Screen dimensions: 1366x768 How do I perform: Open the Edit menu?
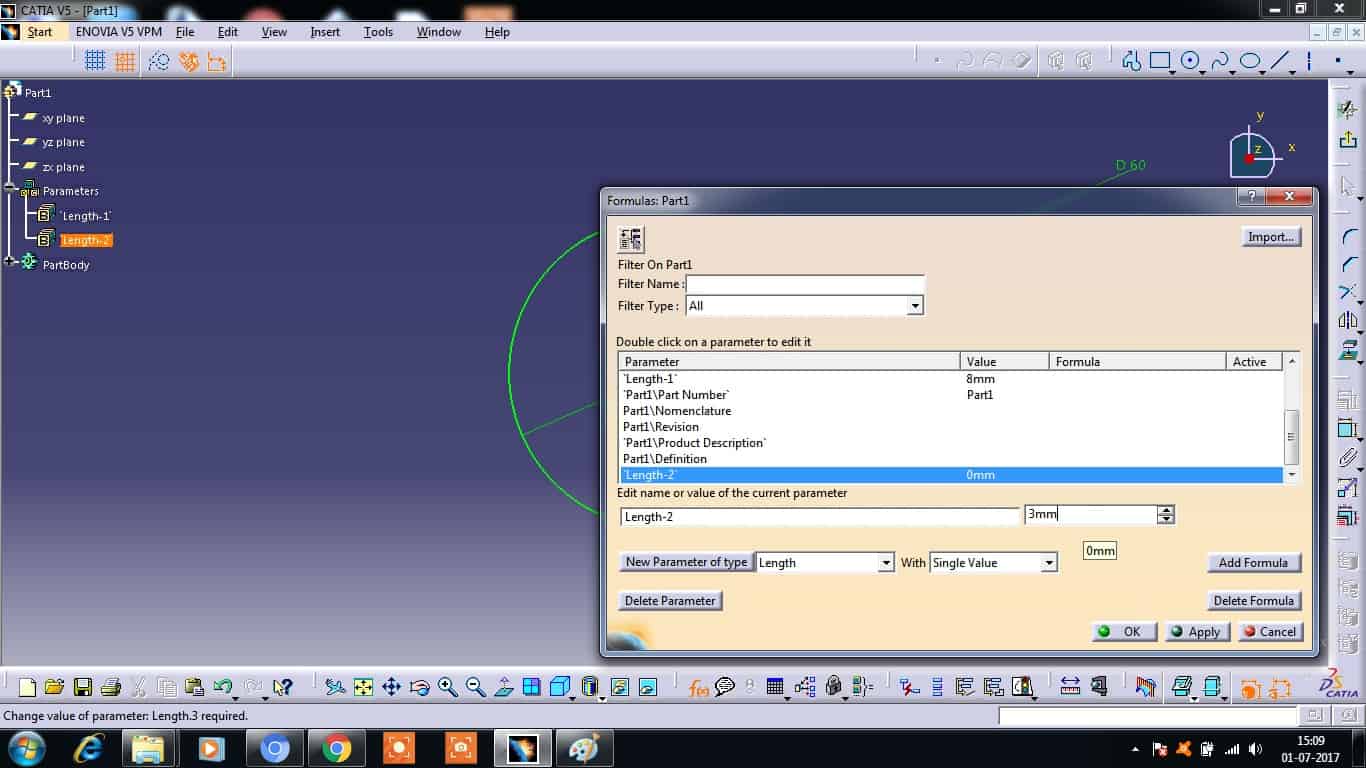point(228,32)
